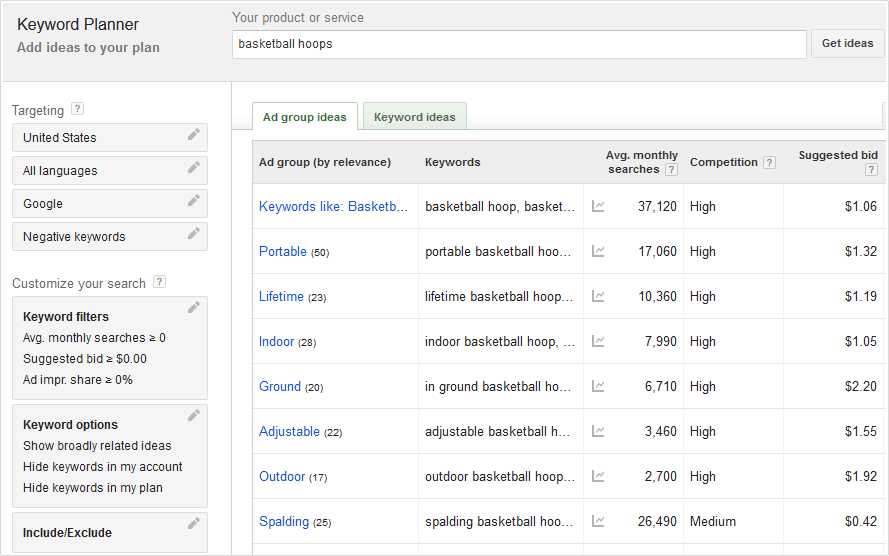Viewport: 889px width, 556px height.
Task: Click 'Hide keywords in my account' text
Action: [103, 467]
